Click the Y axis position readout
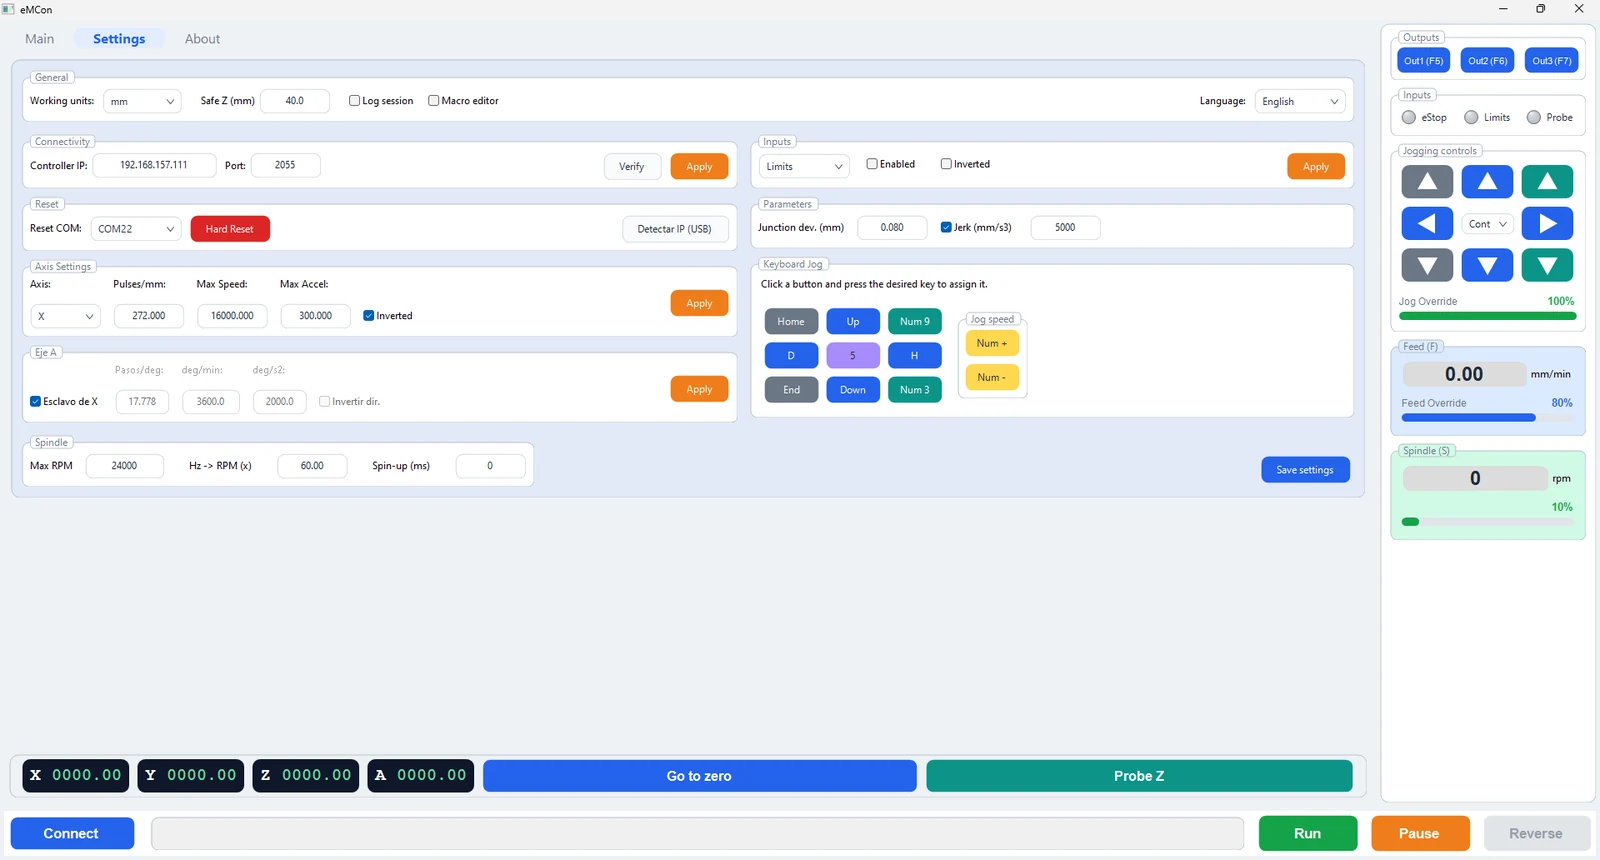 (191, 775)
